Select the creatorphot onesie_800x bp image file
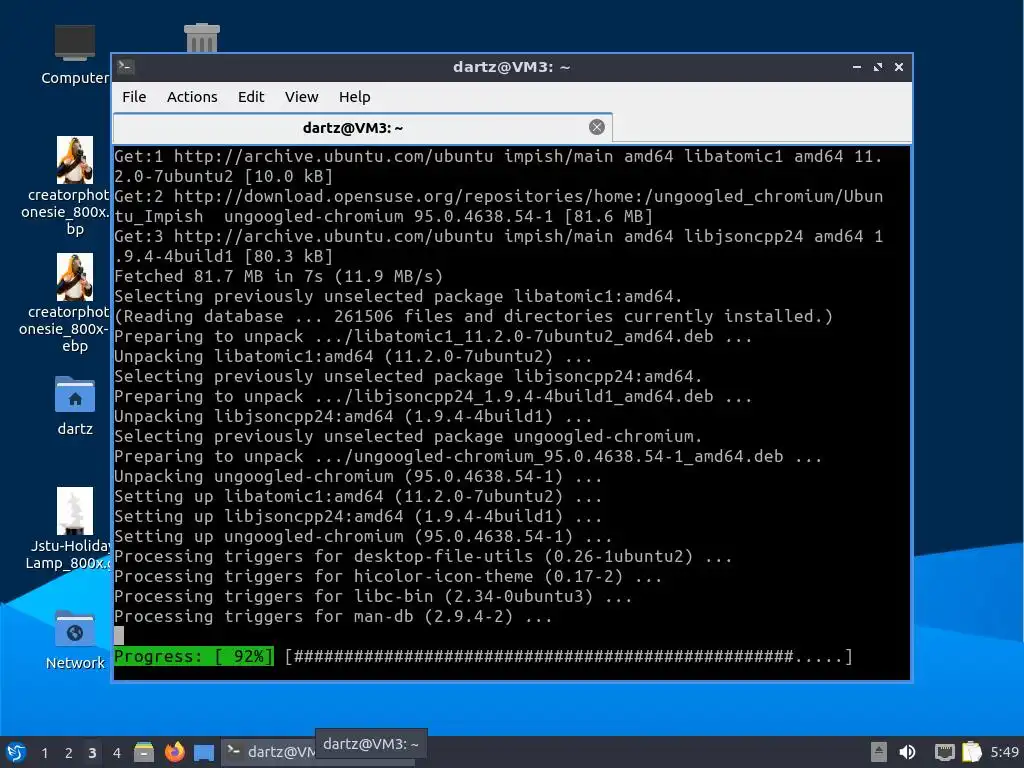 (74, 186)
